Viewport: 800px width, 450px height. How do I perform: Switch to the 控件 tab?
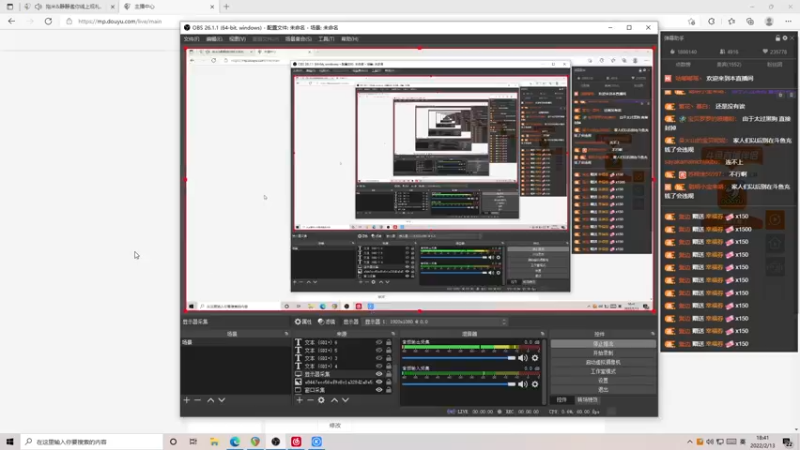click(562, 400)
